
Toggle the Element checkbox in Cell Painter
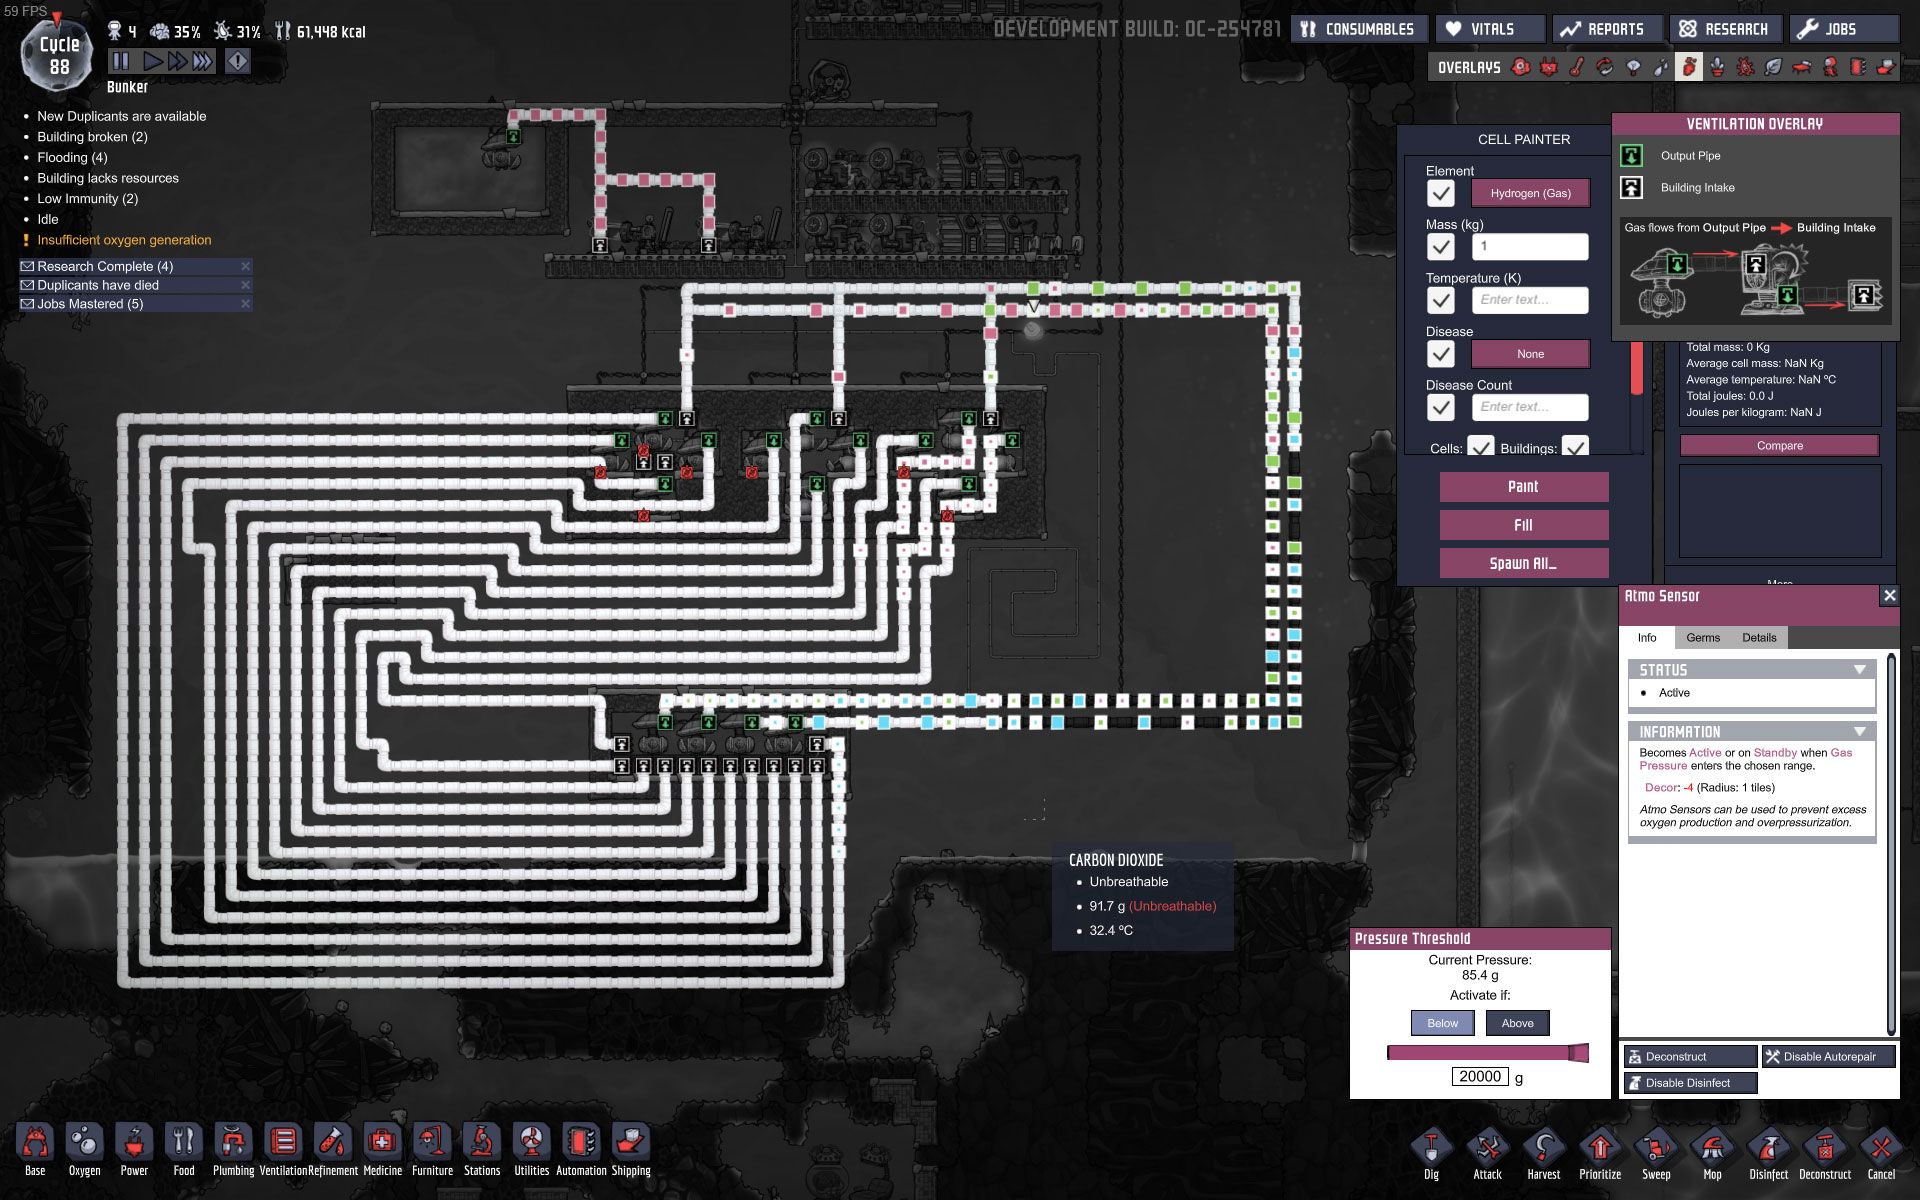[1440, 193]
